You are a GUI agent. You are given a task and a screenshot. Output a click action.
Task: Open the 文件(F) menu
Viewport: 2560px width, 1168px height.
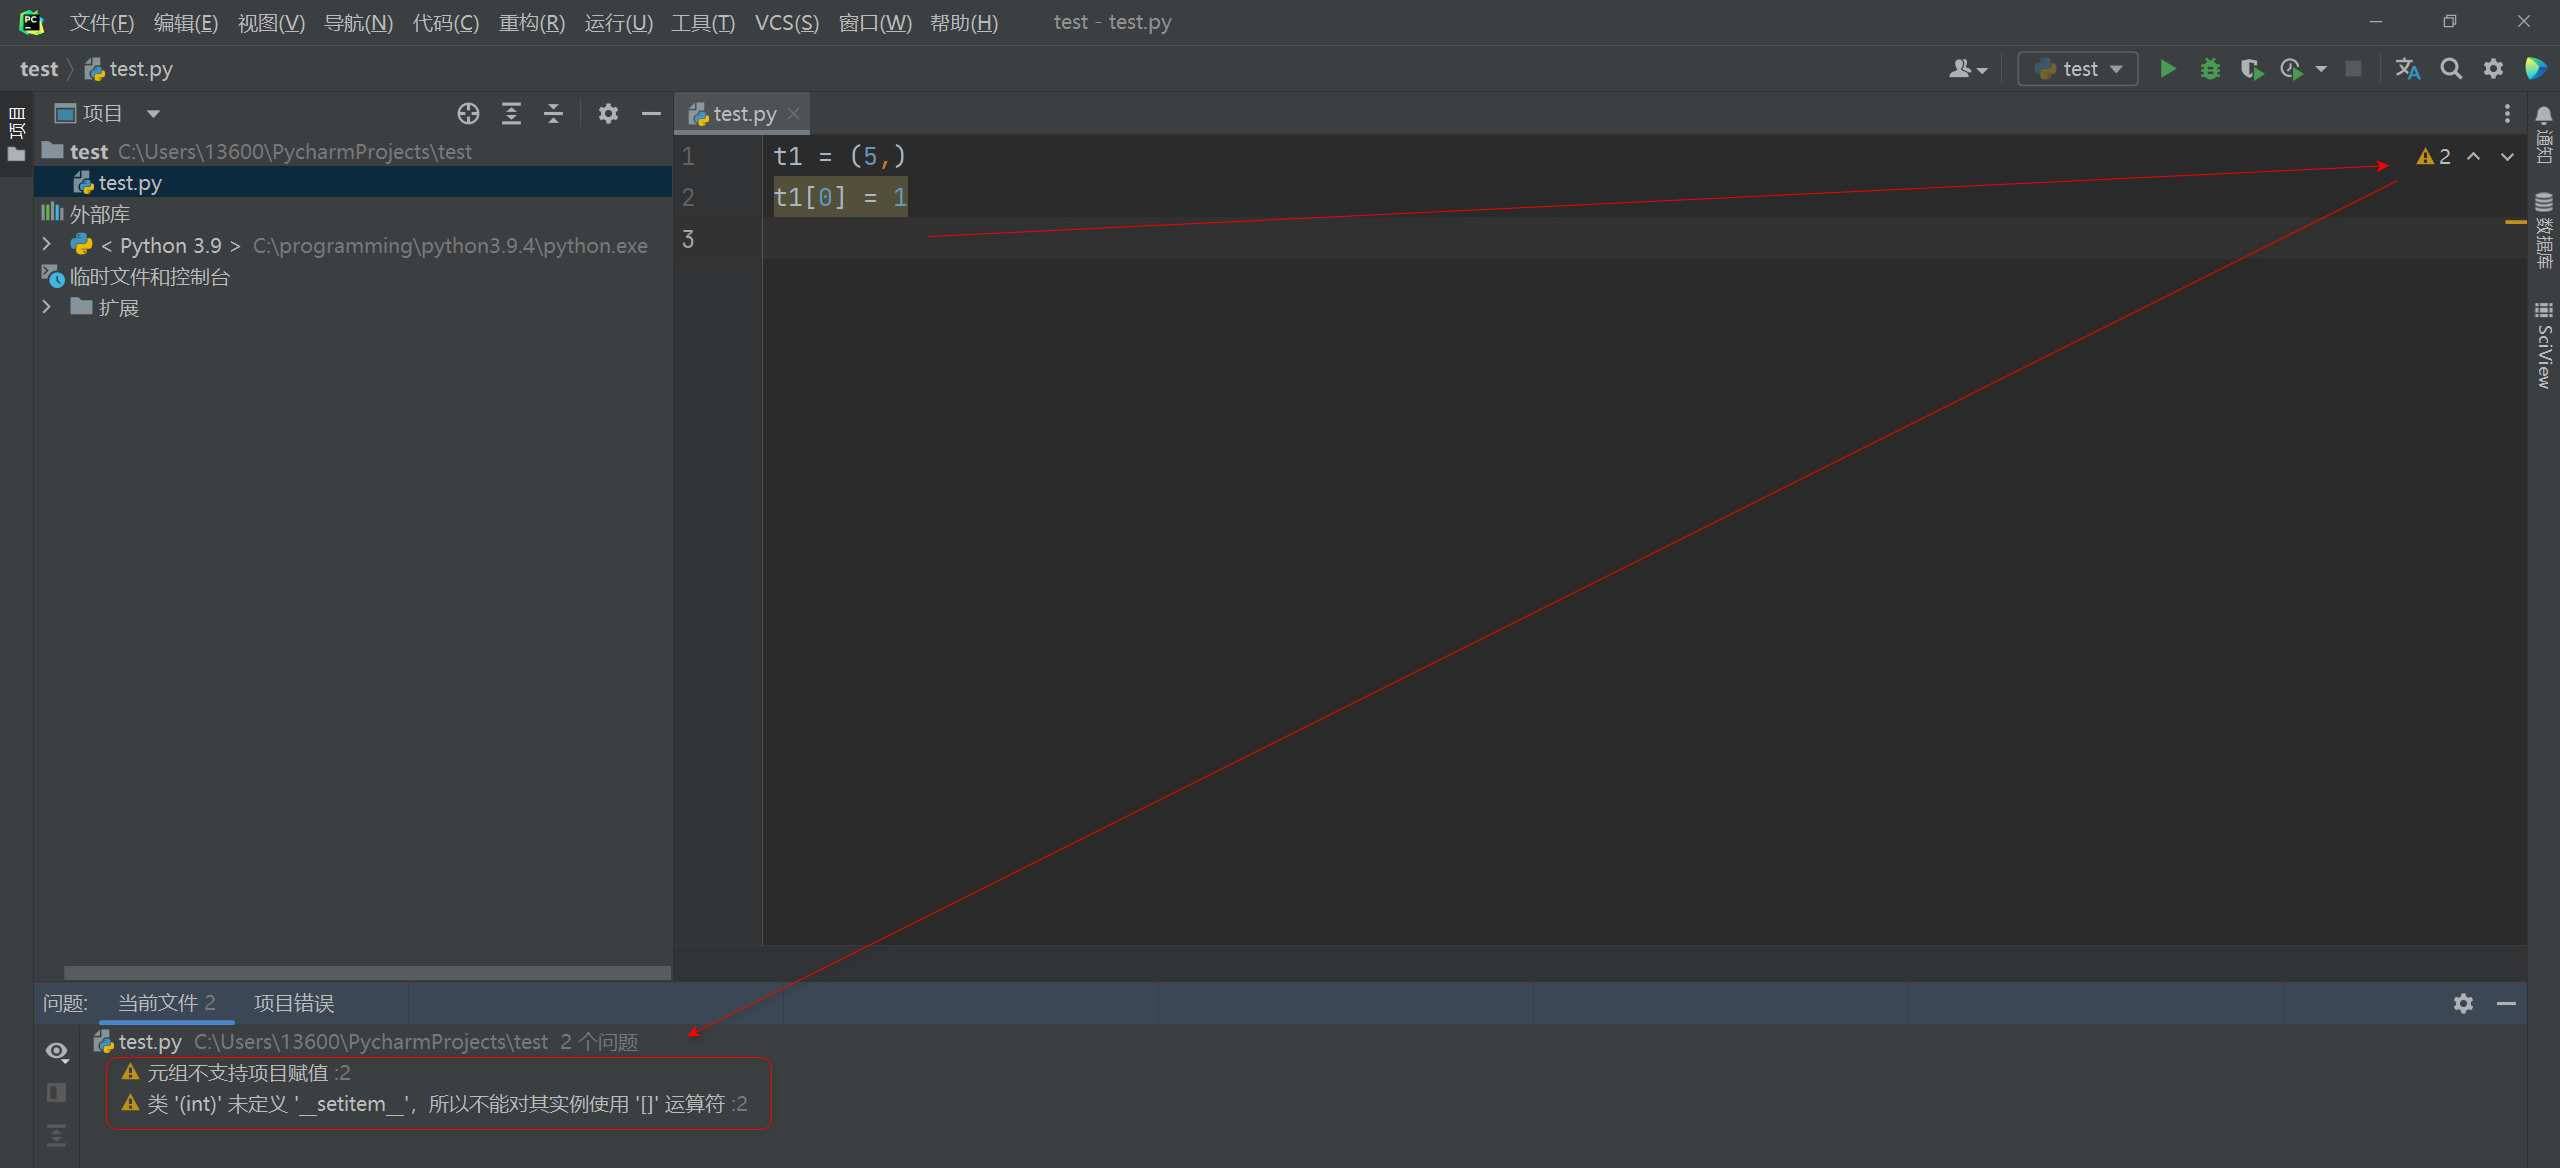pyautogui.click(x=102, y=22)
